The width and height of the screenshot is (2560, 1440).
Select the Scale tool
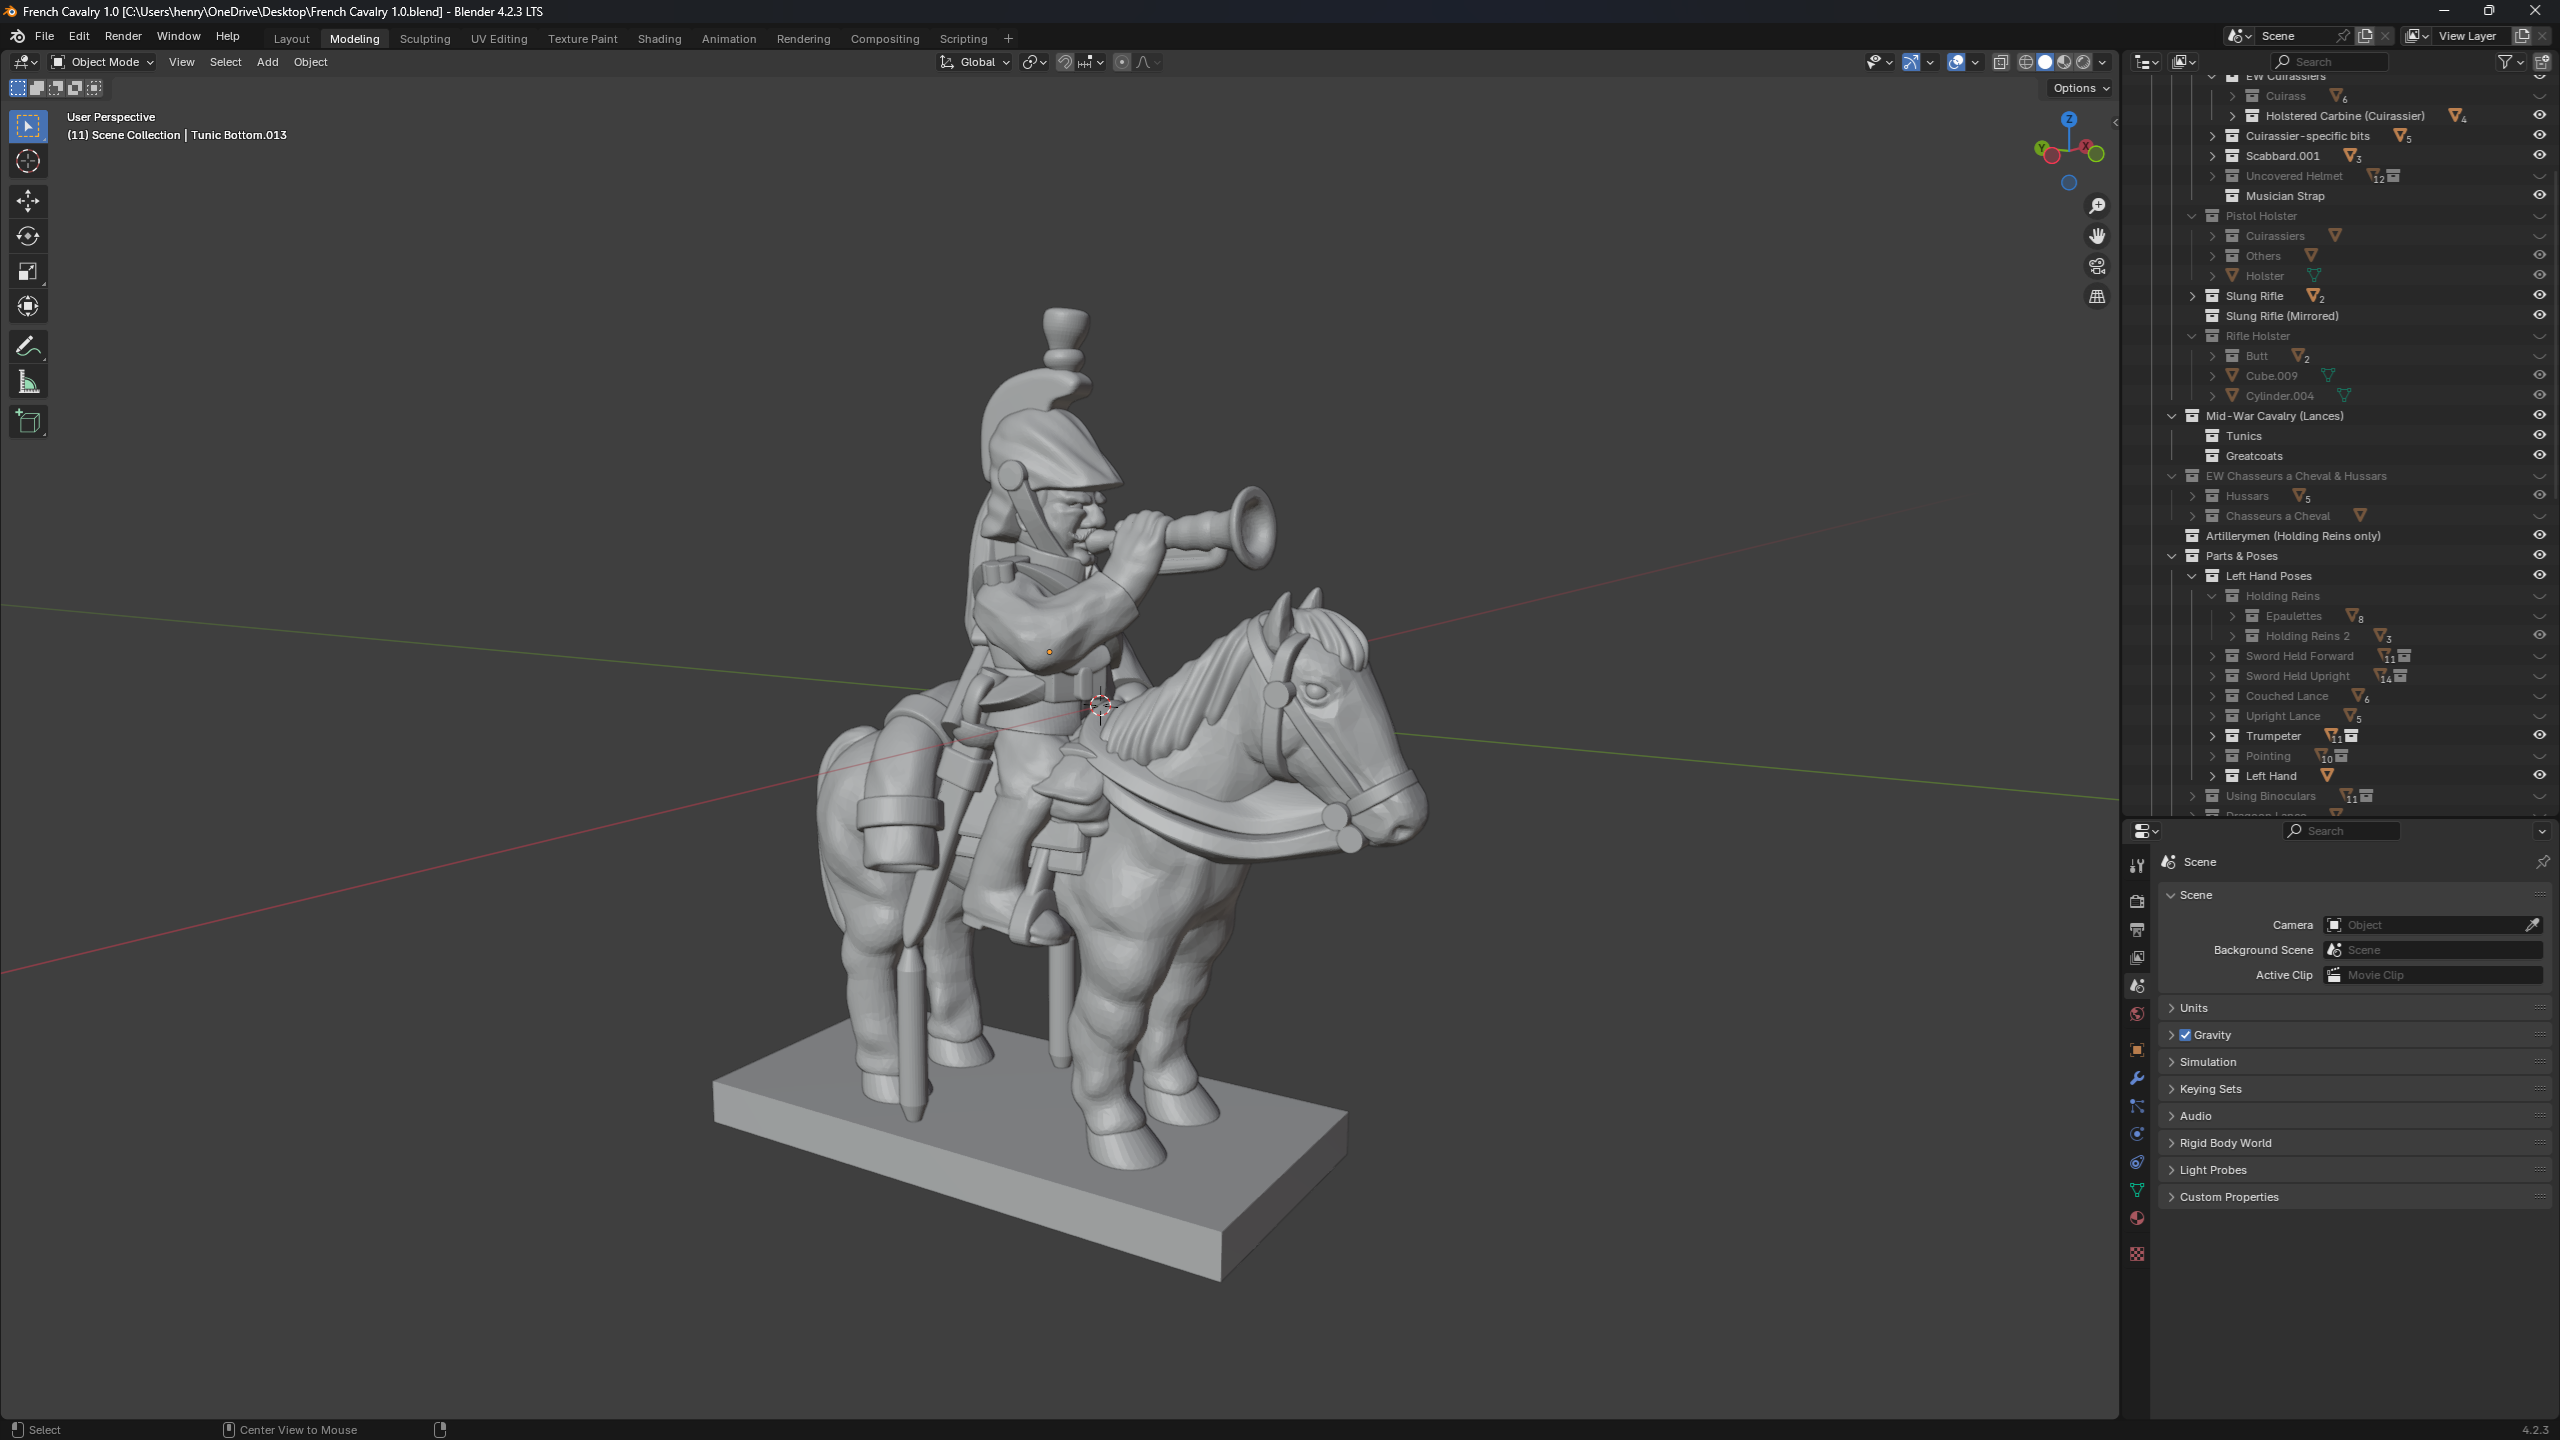28,271
